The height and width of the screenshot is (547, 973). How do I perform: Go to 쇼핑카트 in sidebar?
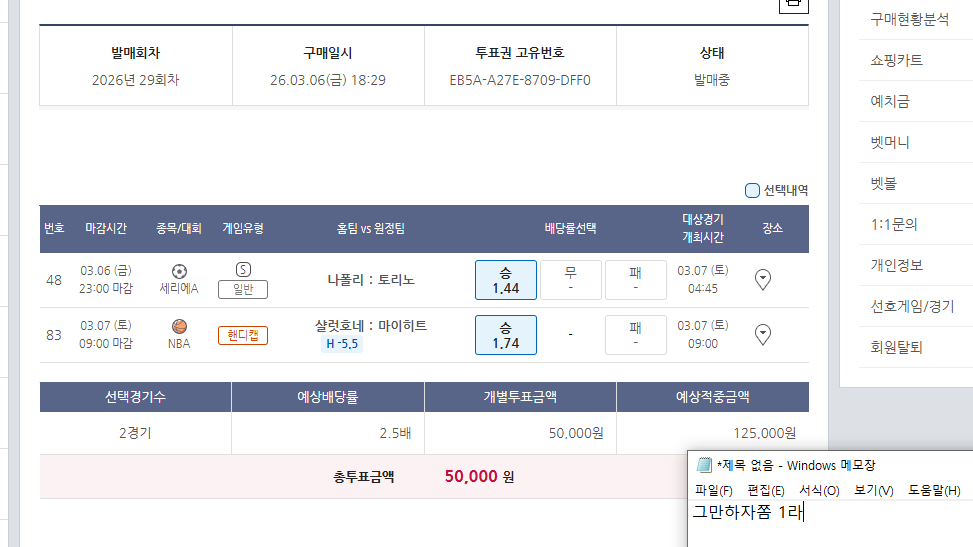click(x=896, y=60)
